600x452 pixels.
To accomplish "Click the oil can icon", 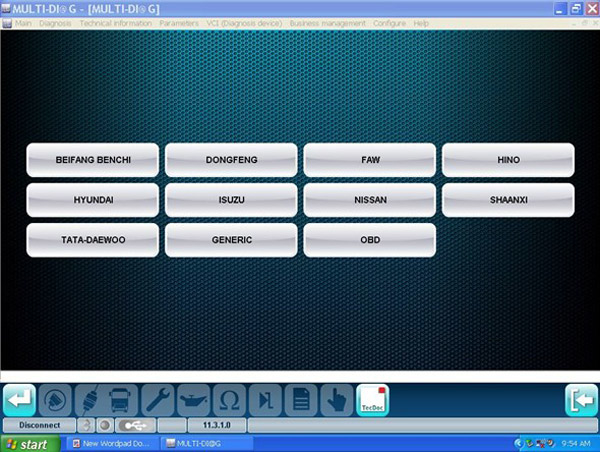I will [193, 400].
